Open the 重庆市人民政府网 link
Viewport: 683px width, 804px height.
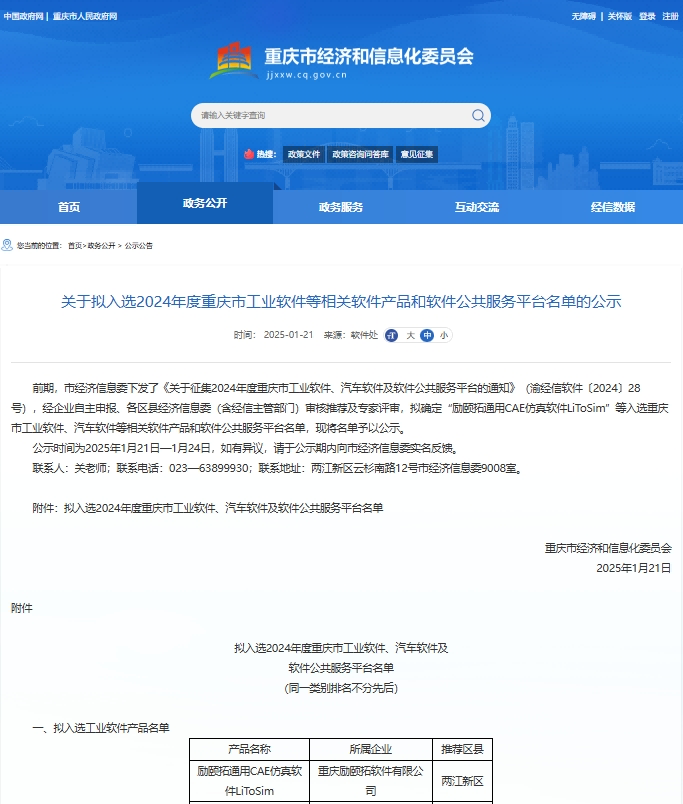point(85,16)
